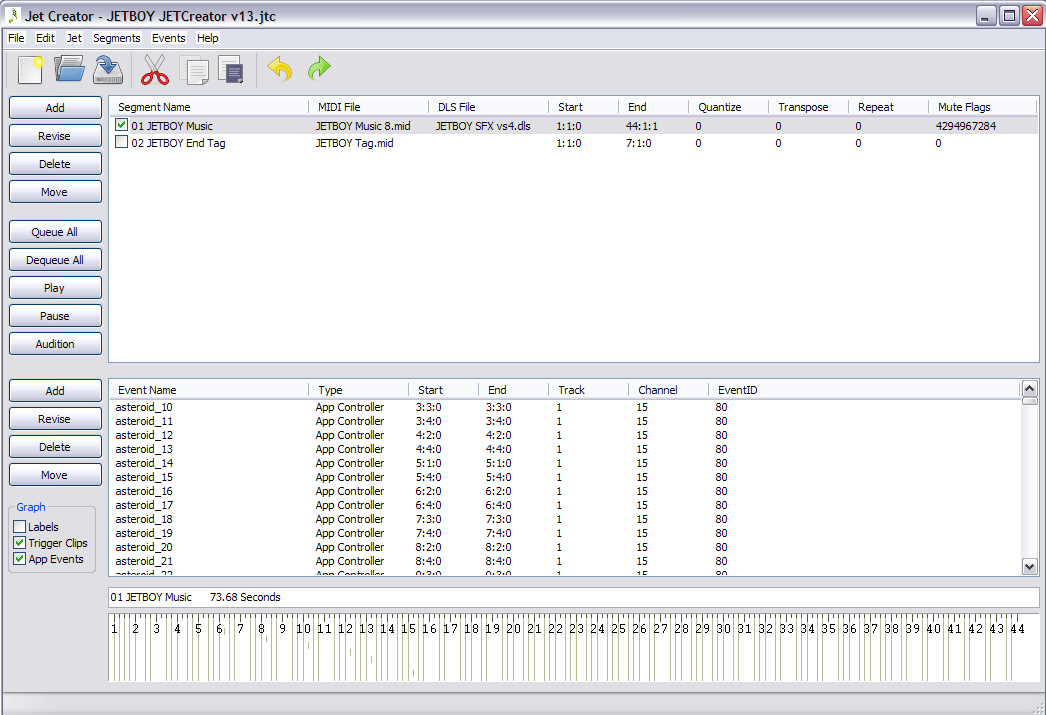Redo with the green arrow icon

(x=319, y=70)
